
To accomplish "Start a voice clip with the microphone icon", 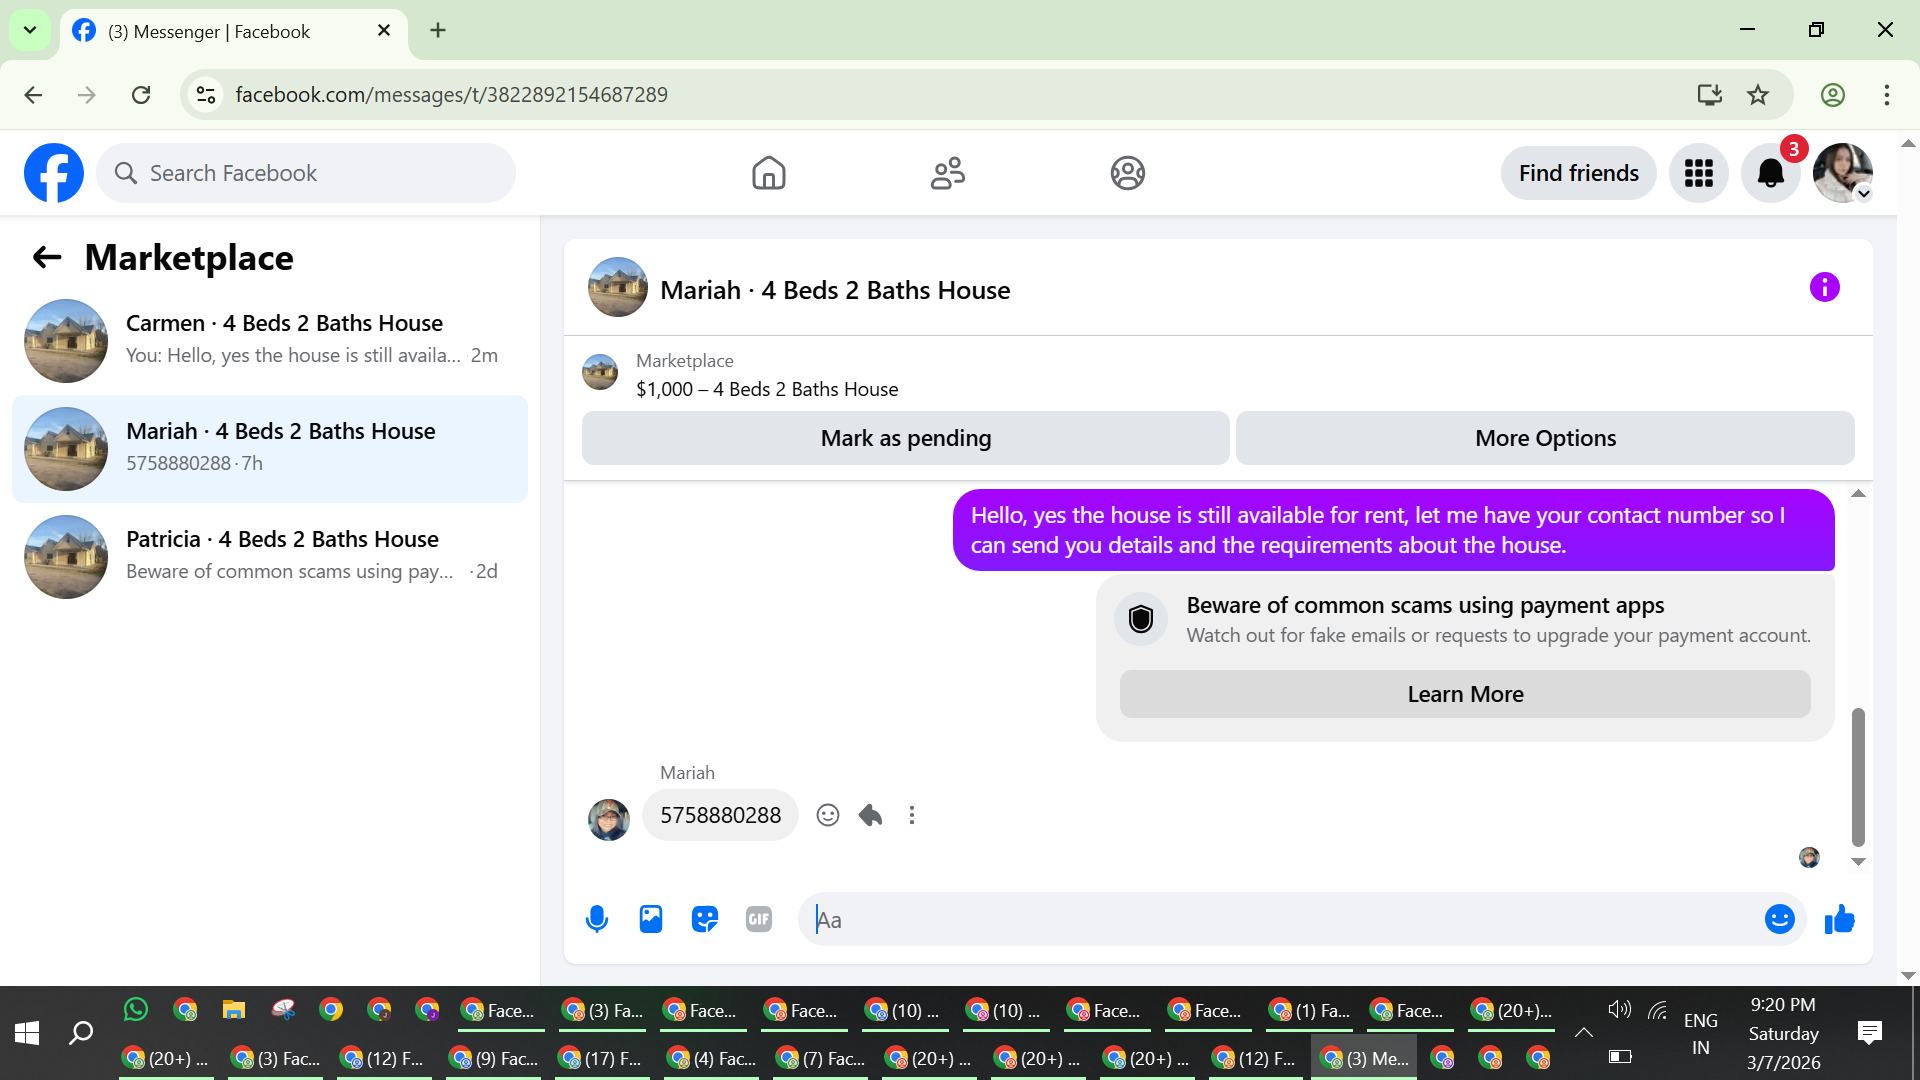I will (x=597, y=919).
